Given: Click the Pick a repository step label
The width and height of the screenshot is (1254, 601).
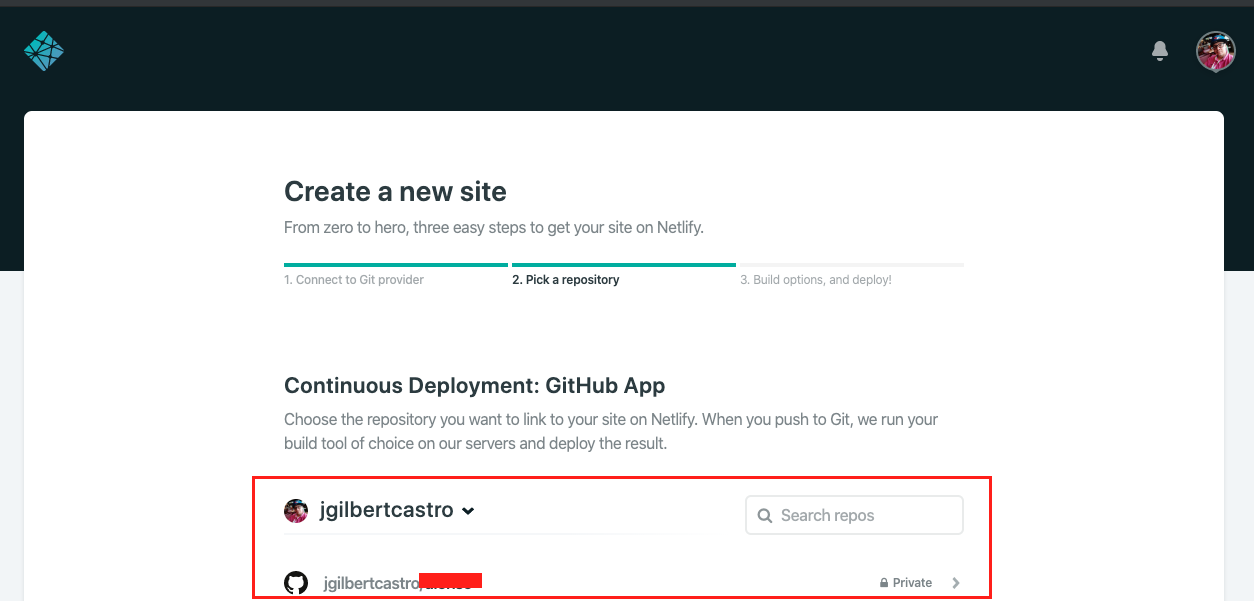Looking at the screenshot, I should 566,279.
